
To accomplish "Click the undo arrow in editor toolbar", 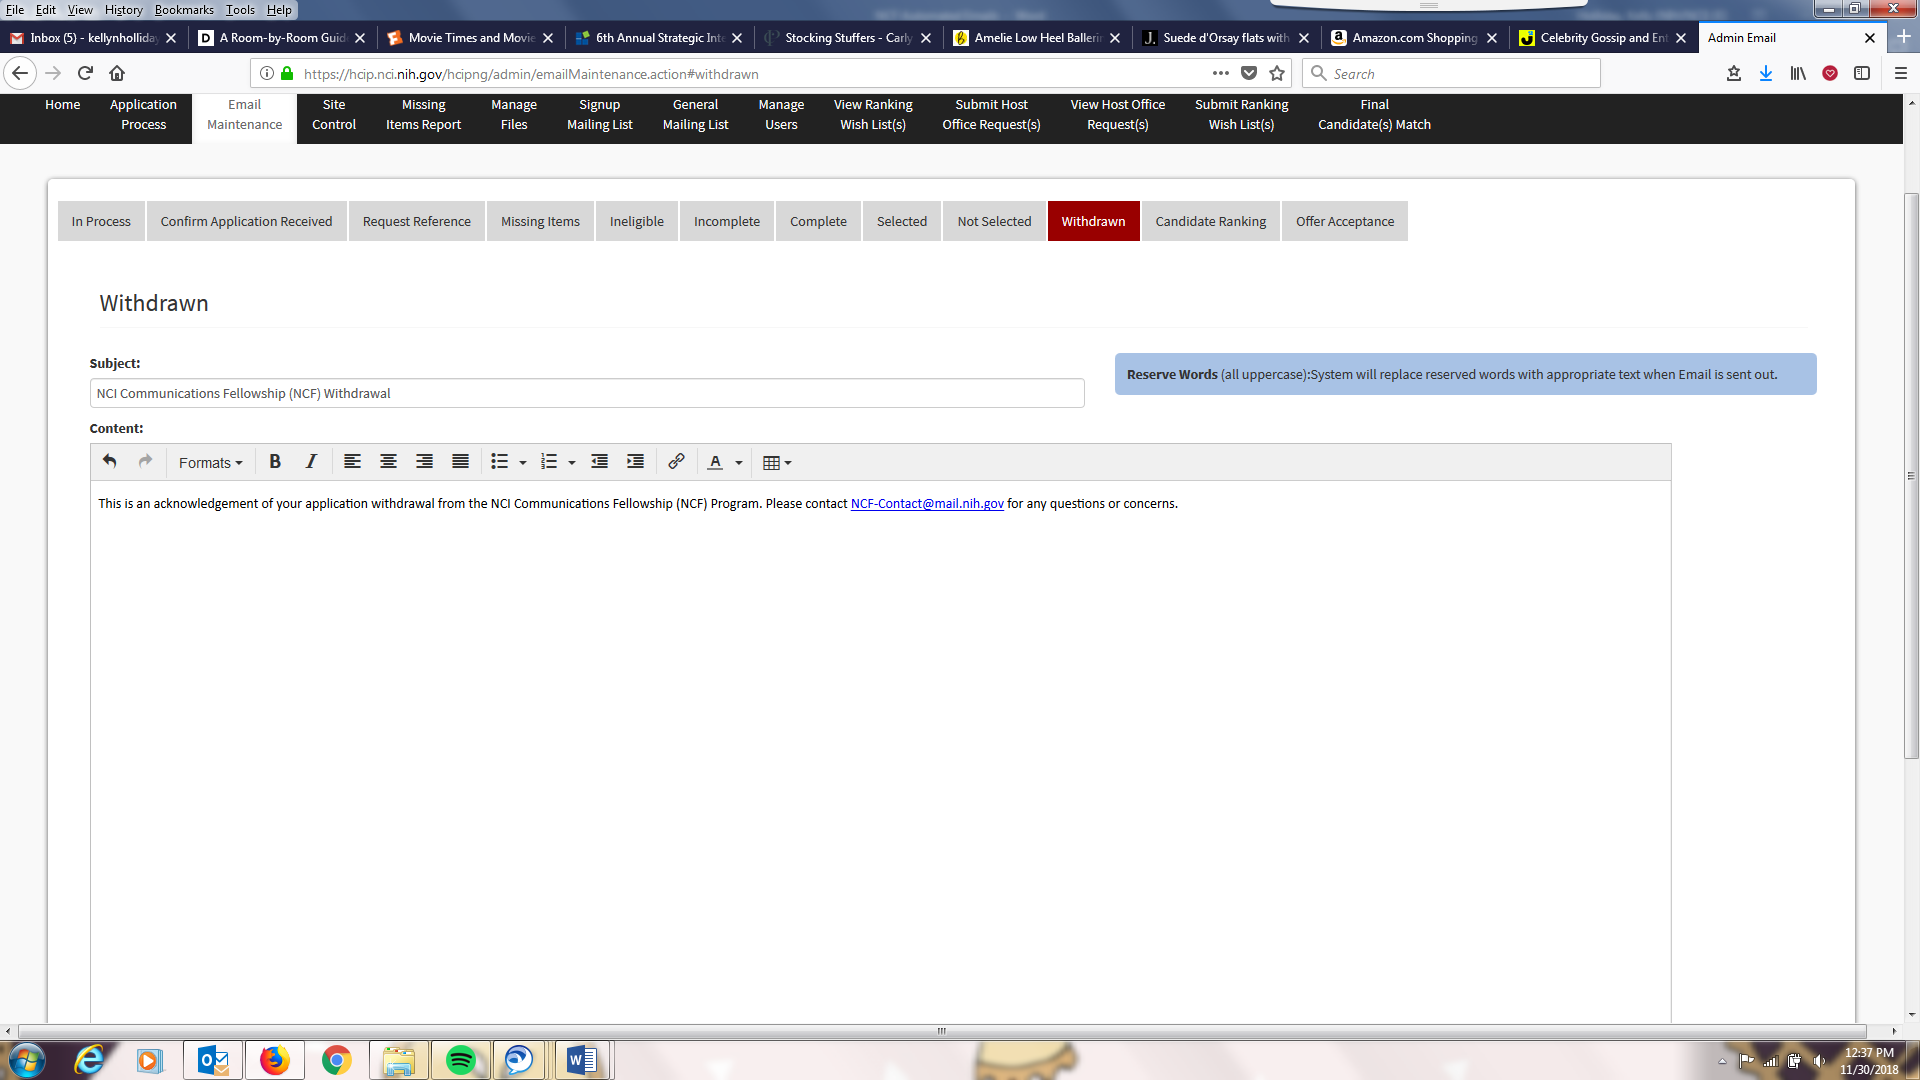I will (110, 462).
